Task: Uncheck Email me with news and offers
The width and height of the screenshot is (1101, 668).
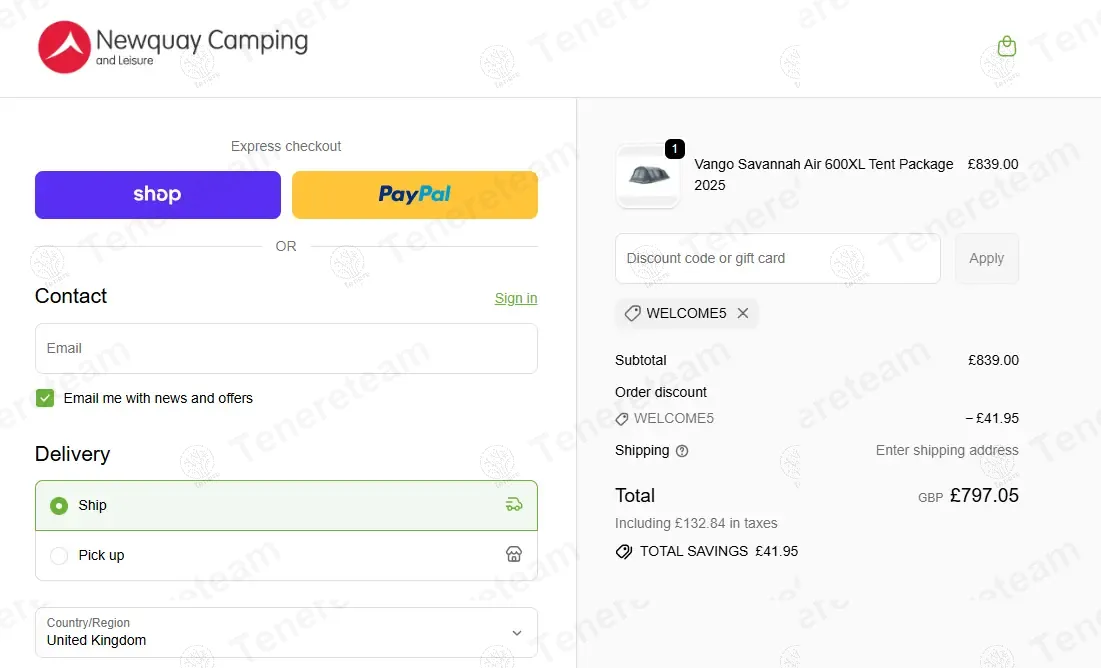Action: click(x=45, y=398)
